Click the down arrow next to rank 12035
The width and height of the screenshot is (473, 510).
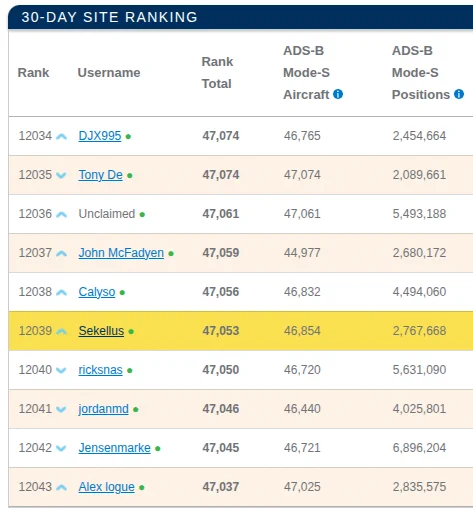61,175
